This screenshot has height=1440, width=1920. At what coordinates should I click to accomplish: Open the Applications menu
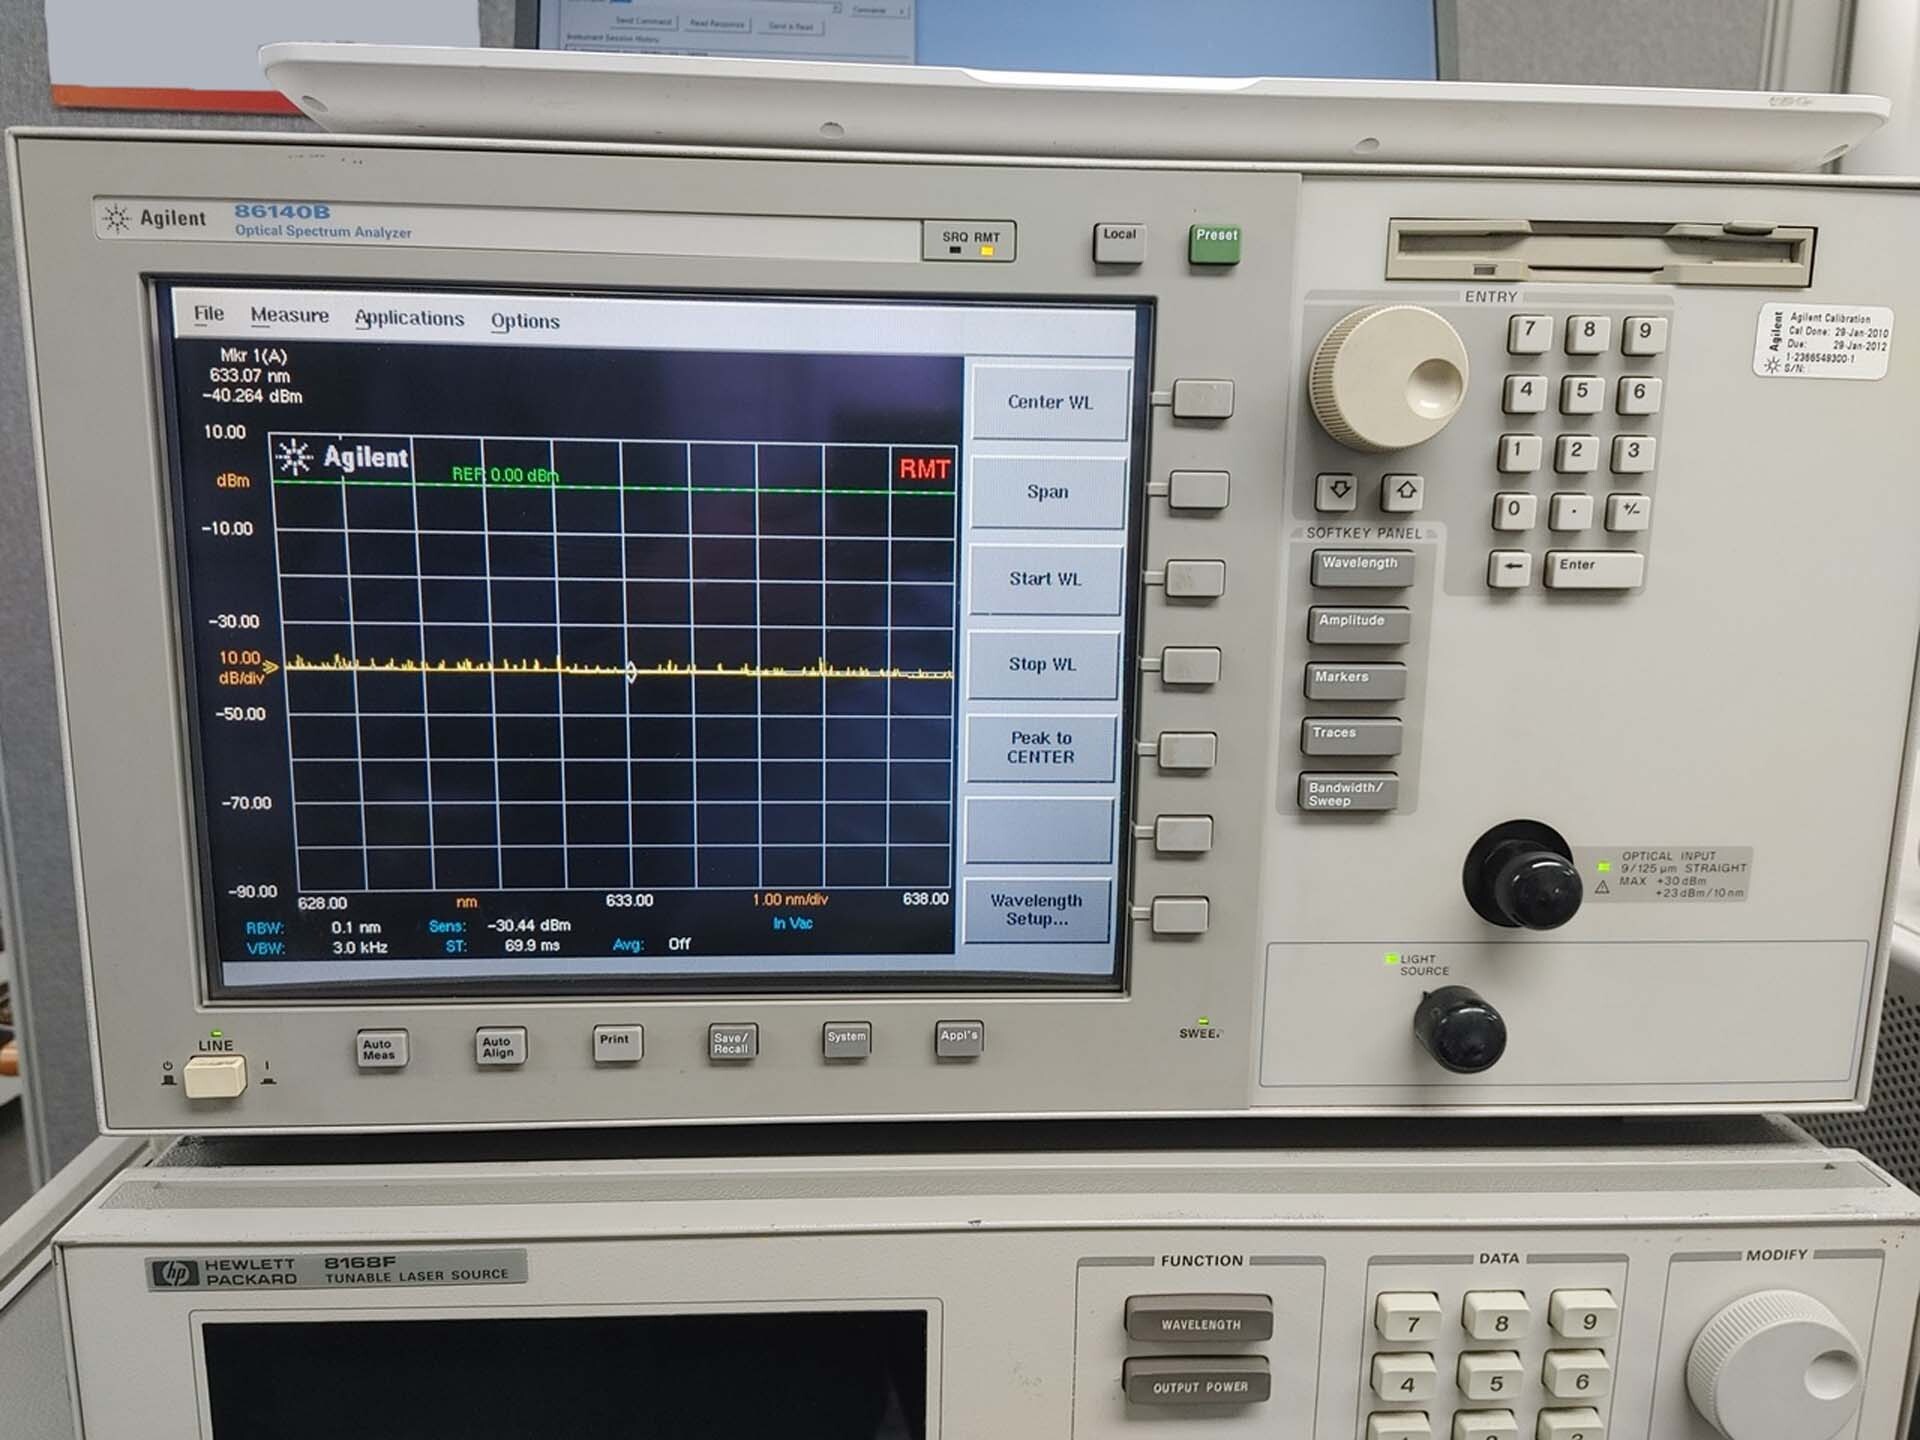[409, 318]
